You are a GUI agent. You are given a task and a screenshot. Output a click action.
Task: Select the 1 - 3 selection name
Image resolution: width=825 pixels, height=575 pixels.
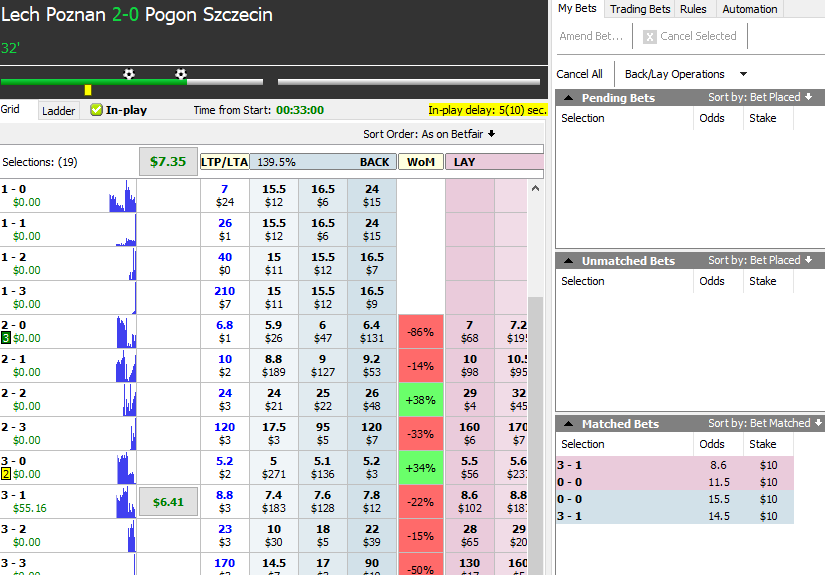[x=14, y=291]
